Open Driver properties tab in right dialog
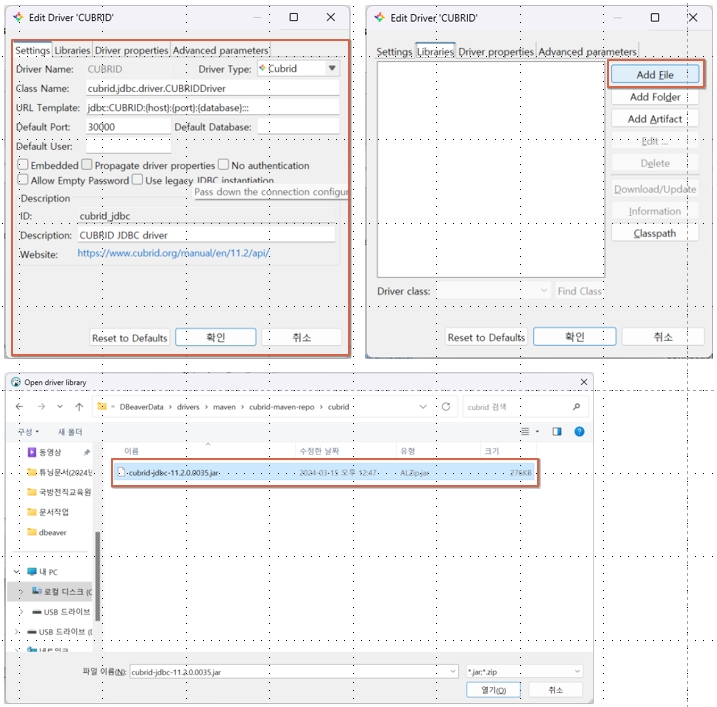 pyautogui.click(x=496, y=52)
